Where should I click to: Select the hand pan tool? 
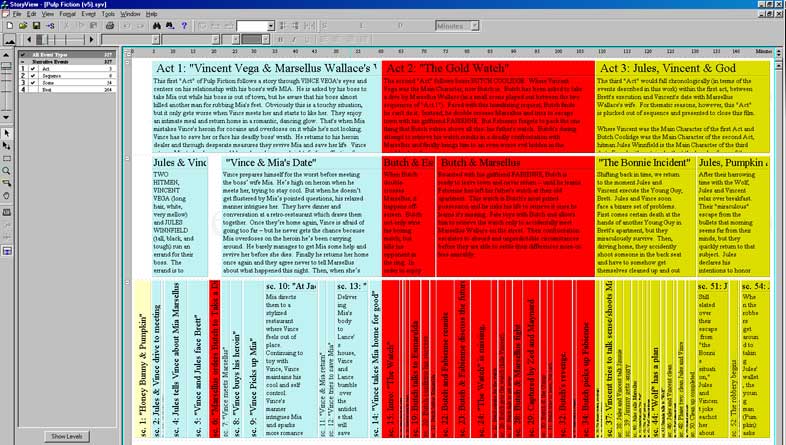point(7,196)
